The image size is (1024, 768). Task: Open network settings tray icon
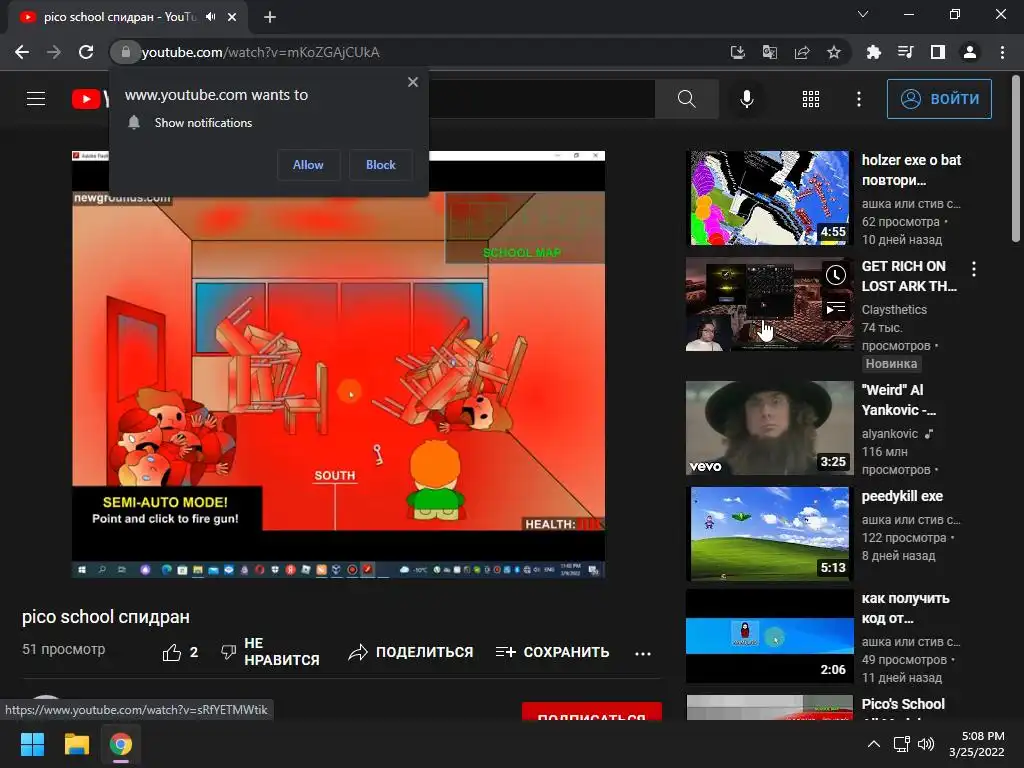pyautogui.click(x=902, y=744)
